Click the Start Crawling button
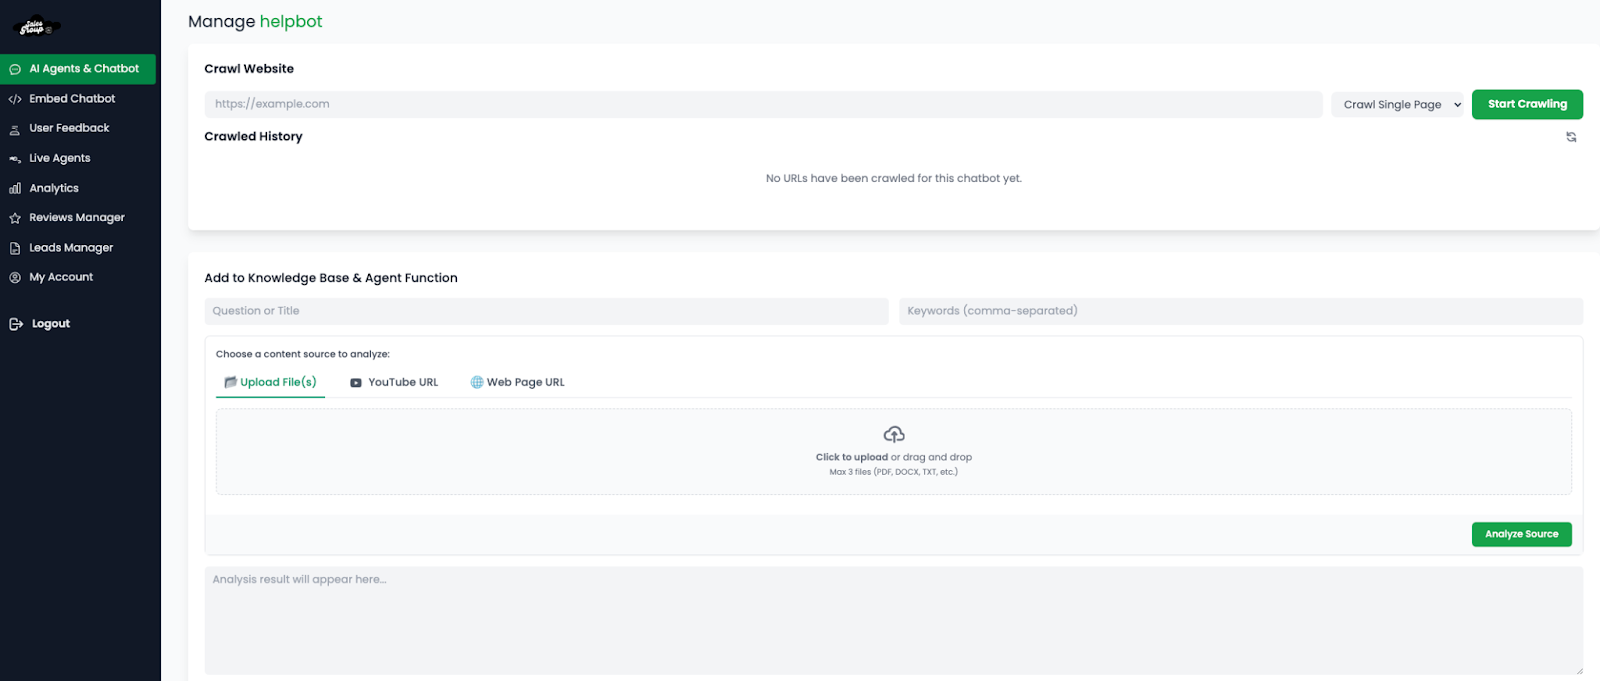 (1527, 104)
